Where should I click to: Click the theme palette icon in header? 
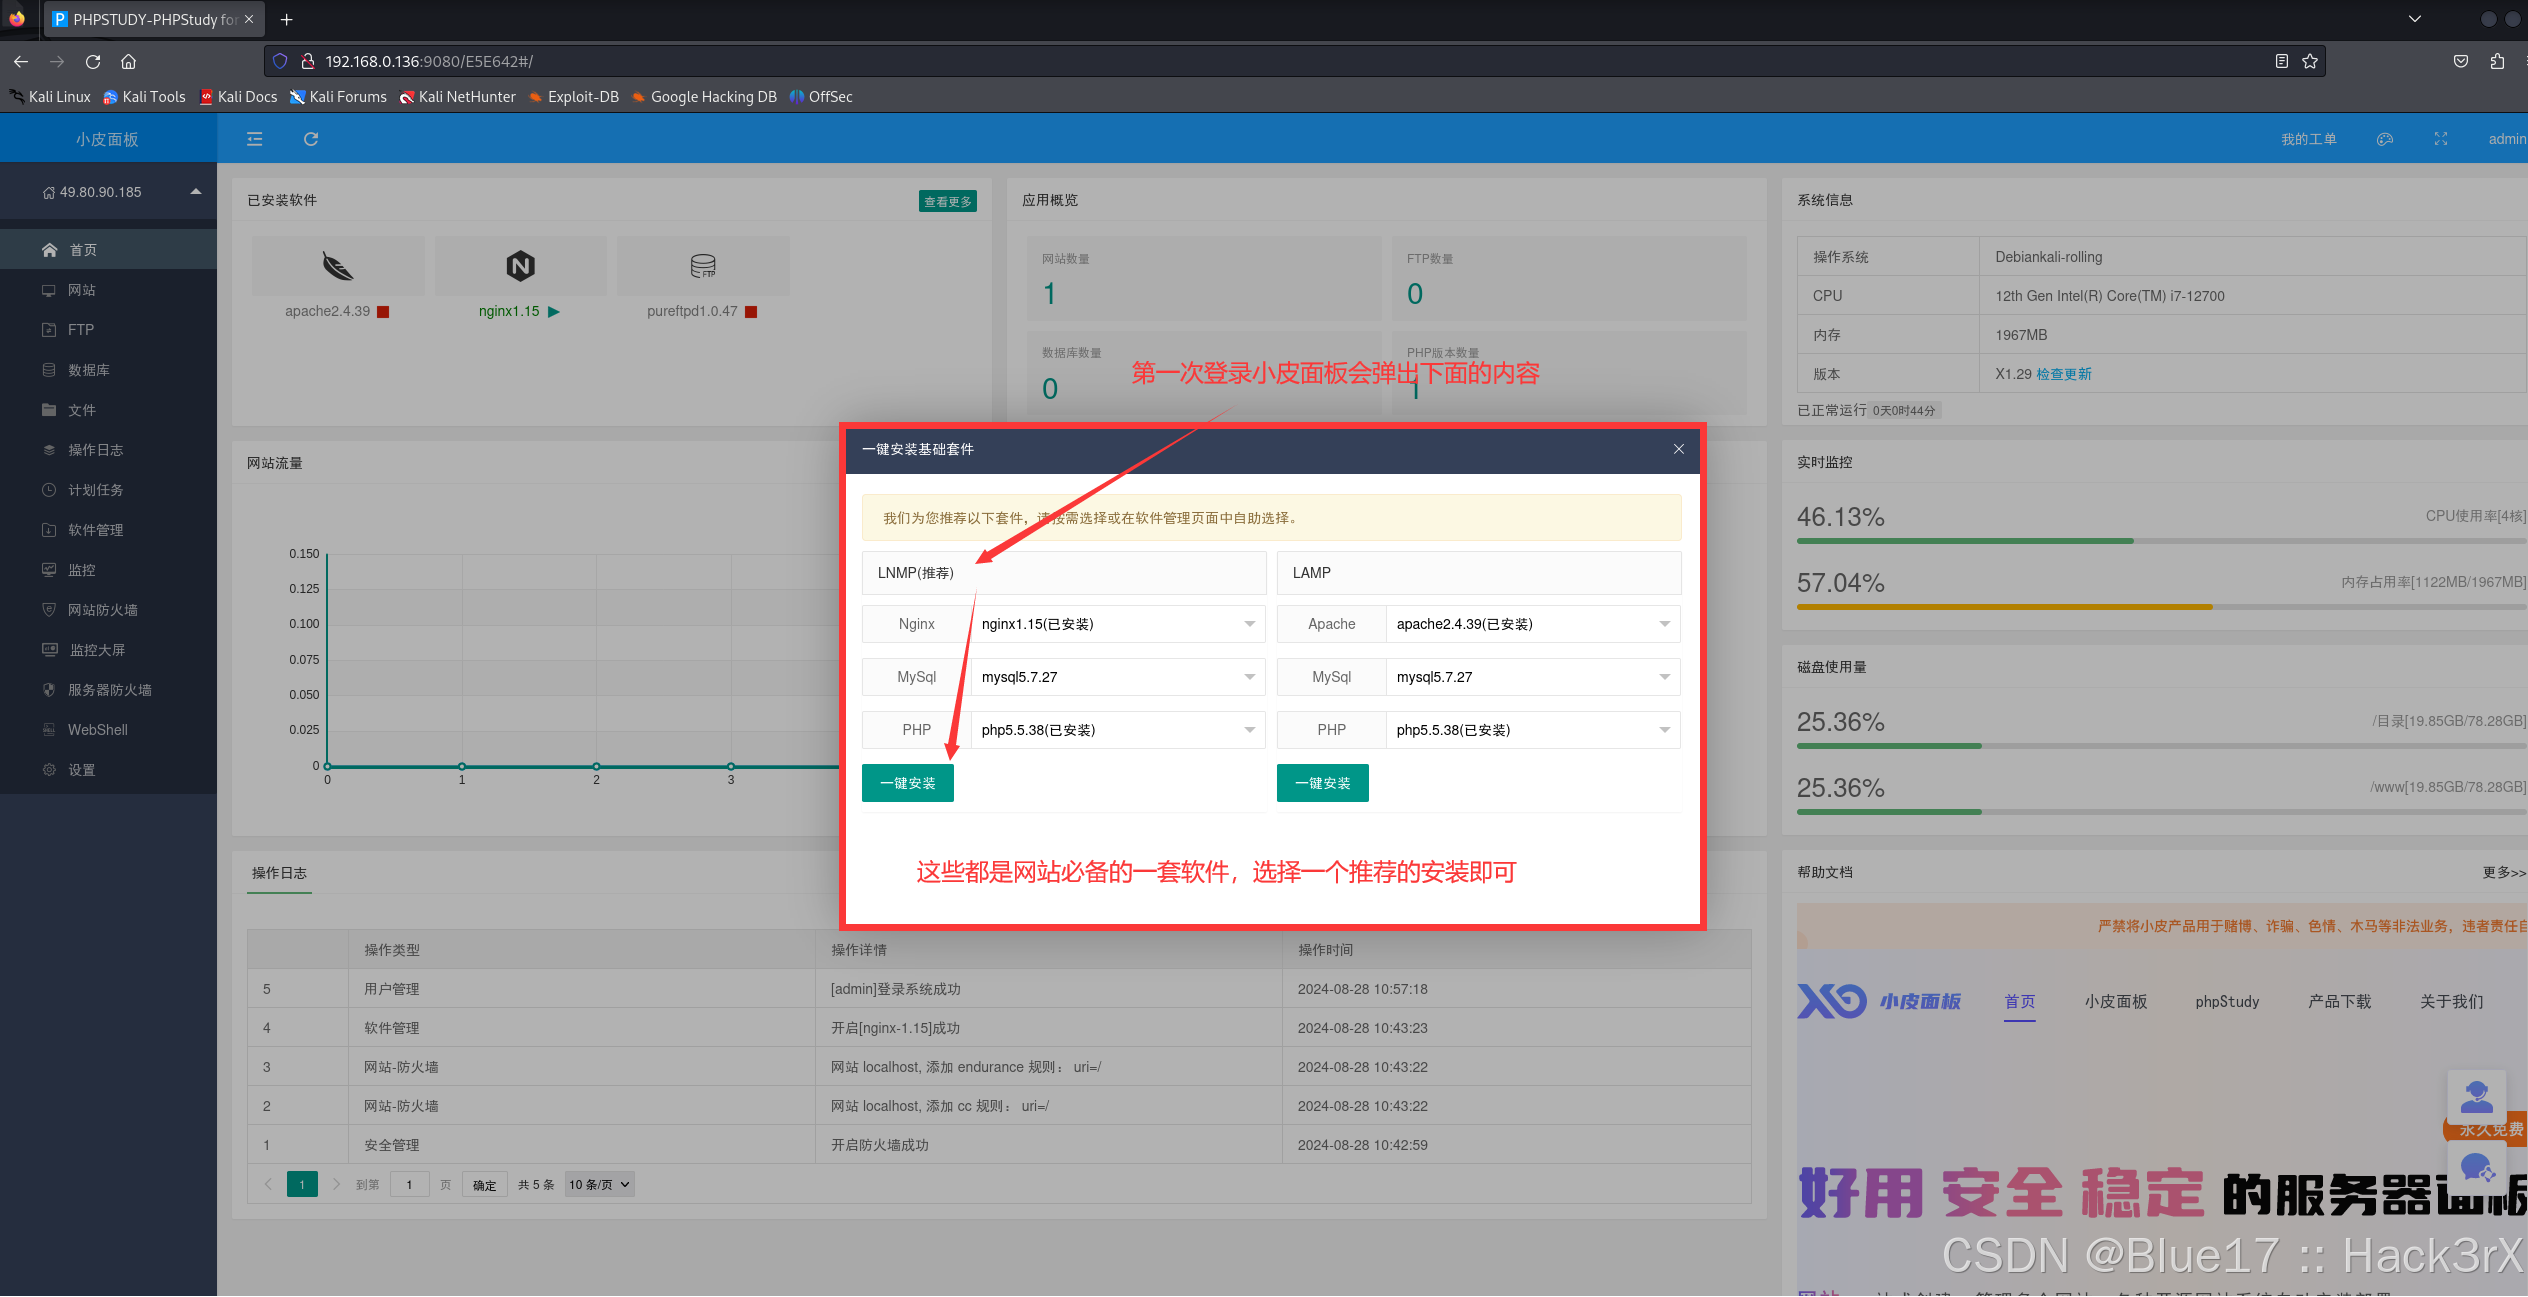tap(2384, 139)
